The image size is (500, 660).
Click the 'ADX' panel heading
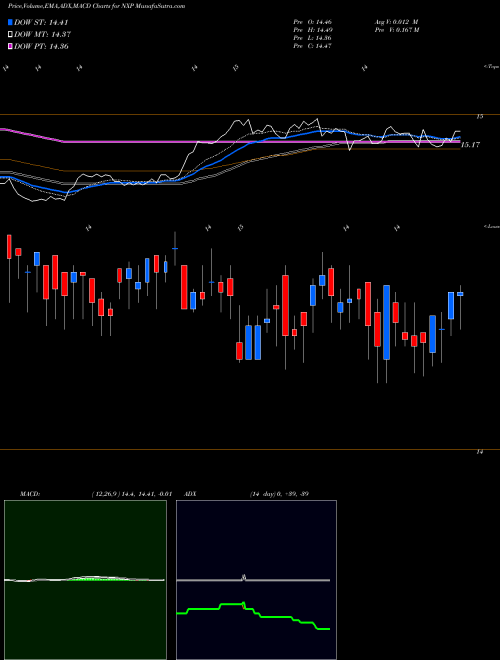click(191, 494)
